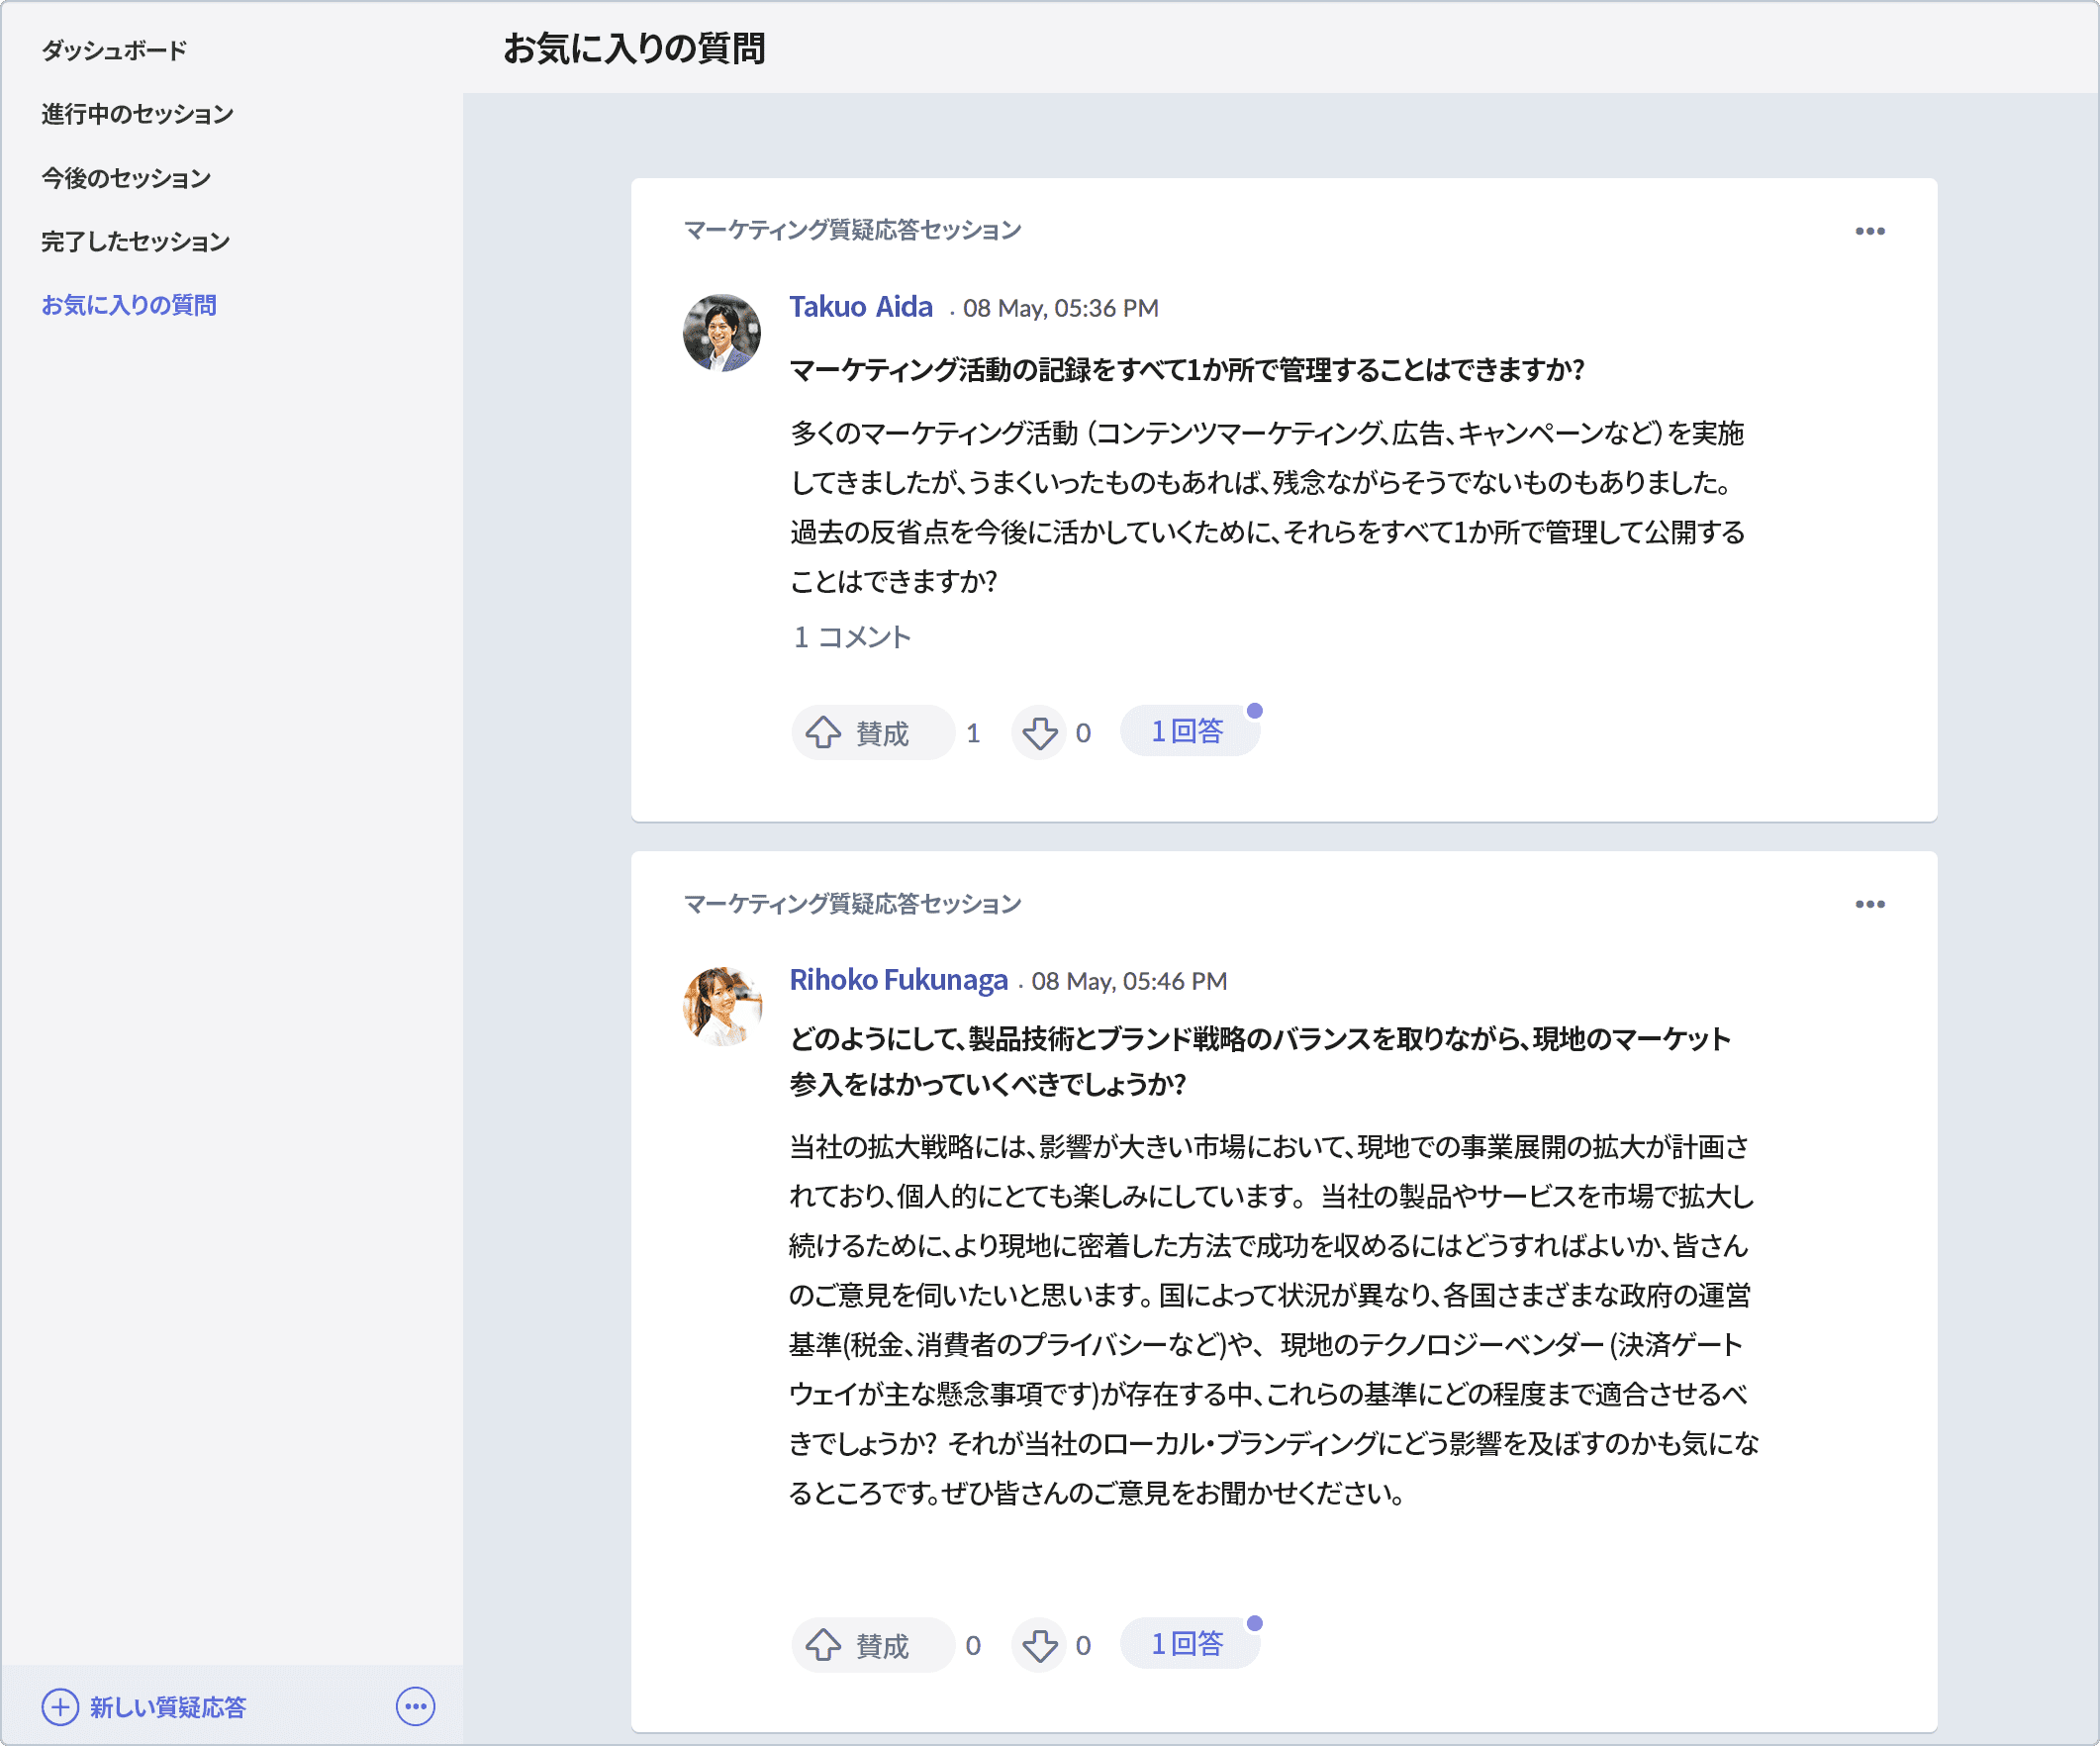Open the options menu on Rihoko's question card
The height and width of the screenshot is (1746, 2100).
click(x=1871, y=904)
